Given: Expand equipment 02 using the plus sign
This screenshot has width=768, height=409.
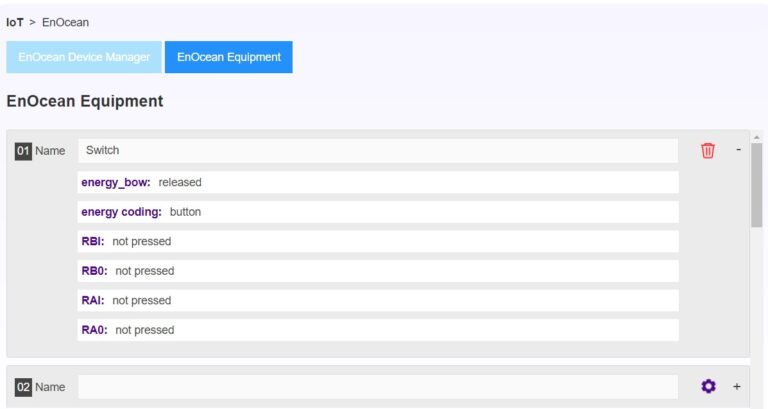Looking at the screenshot, I should click(737, 386).
